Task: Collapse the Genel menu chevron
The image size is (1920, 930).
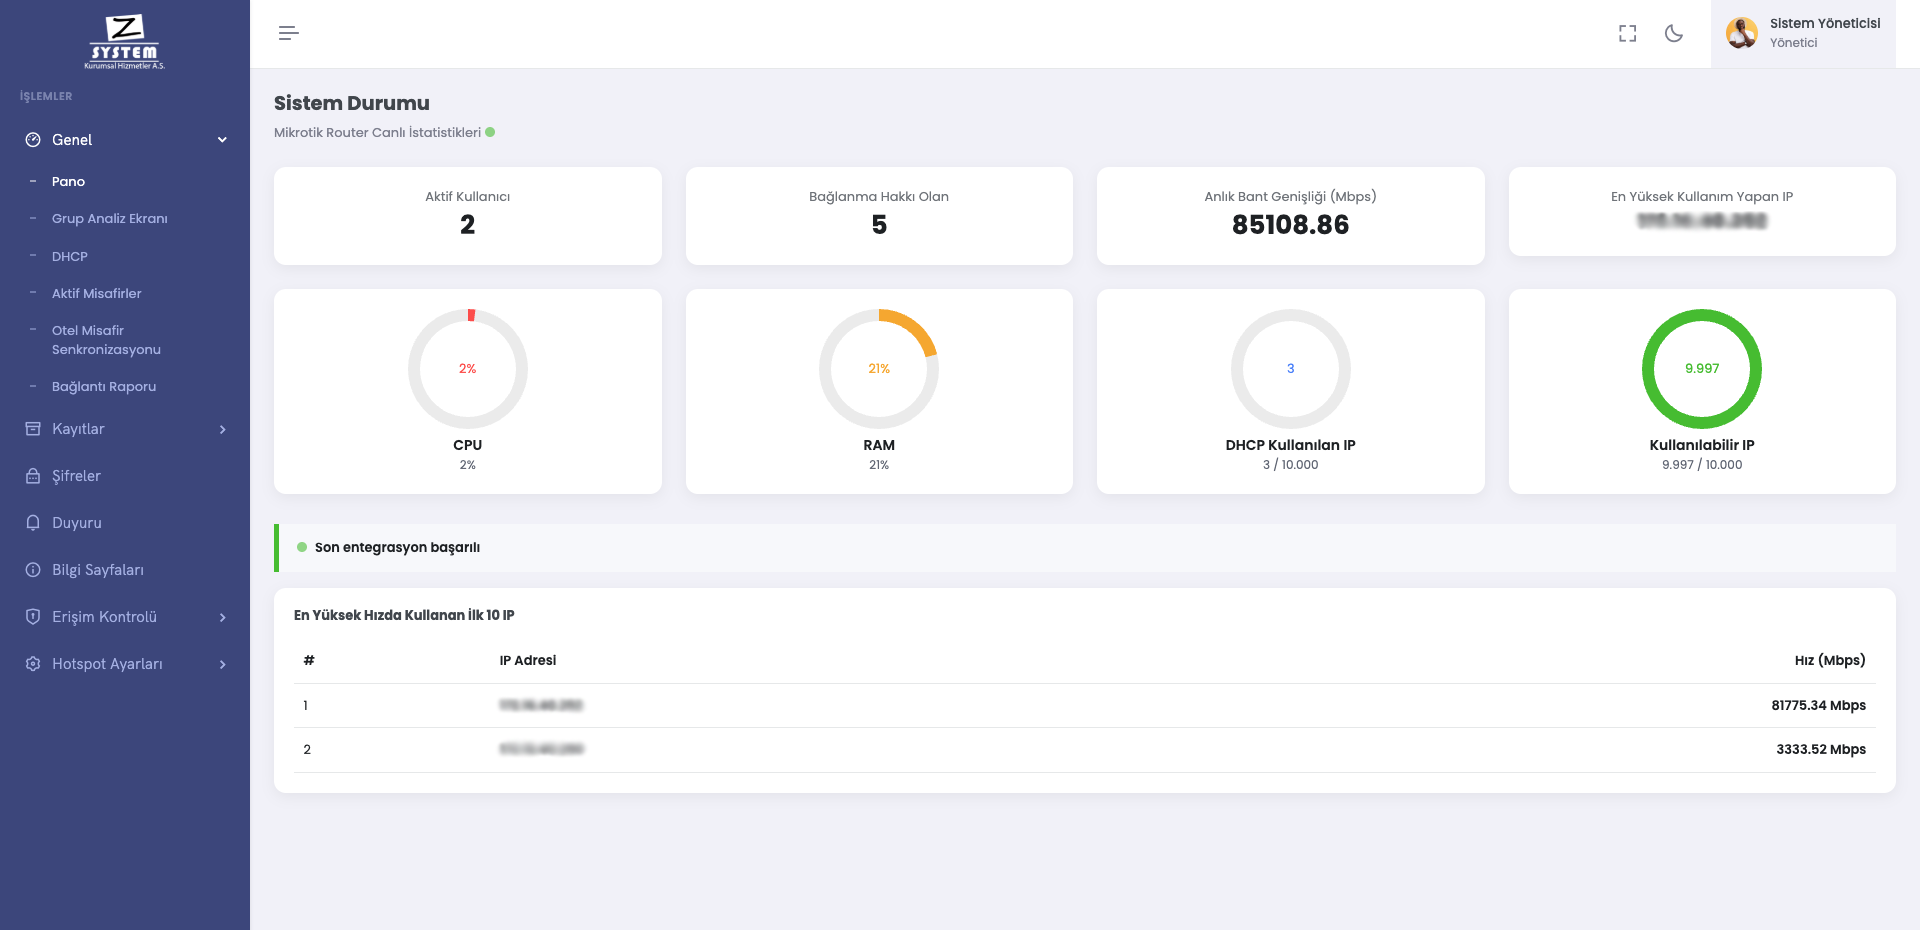Action: coord(222,140)
